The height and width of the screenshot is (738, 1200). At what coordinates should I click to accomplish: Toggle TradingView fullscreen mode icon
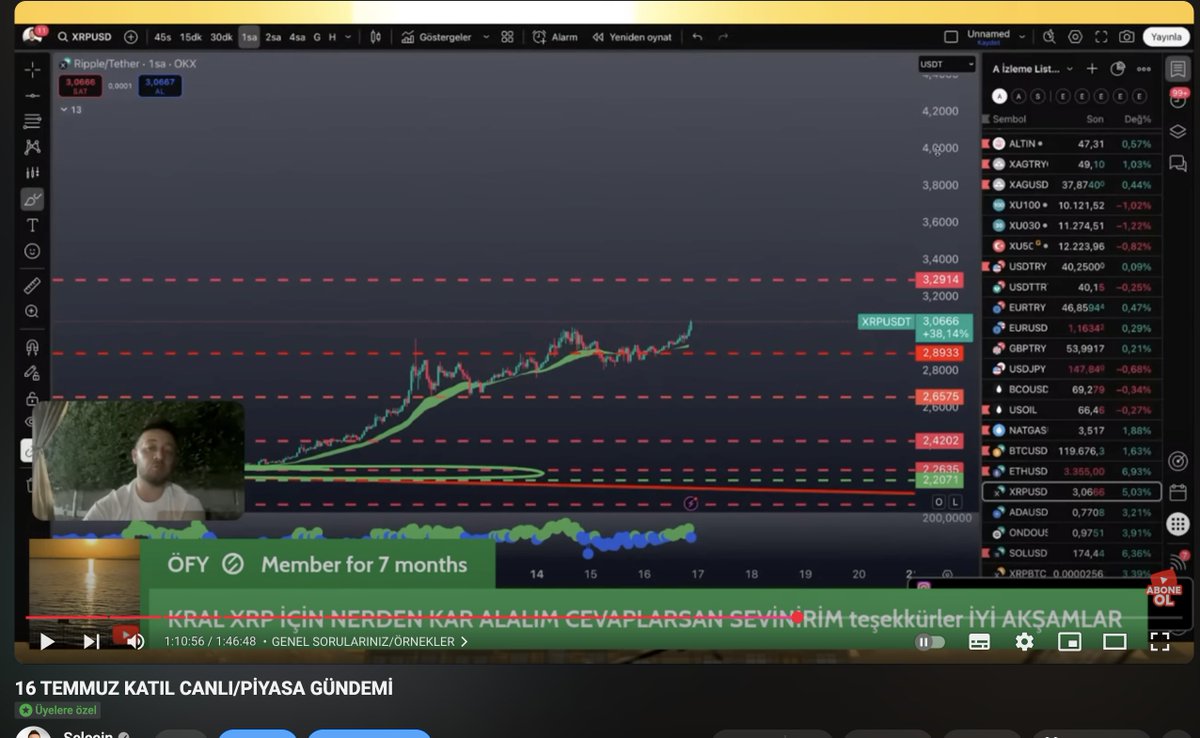coord(1101,37)
